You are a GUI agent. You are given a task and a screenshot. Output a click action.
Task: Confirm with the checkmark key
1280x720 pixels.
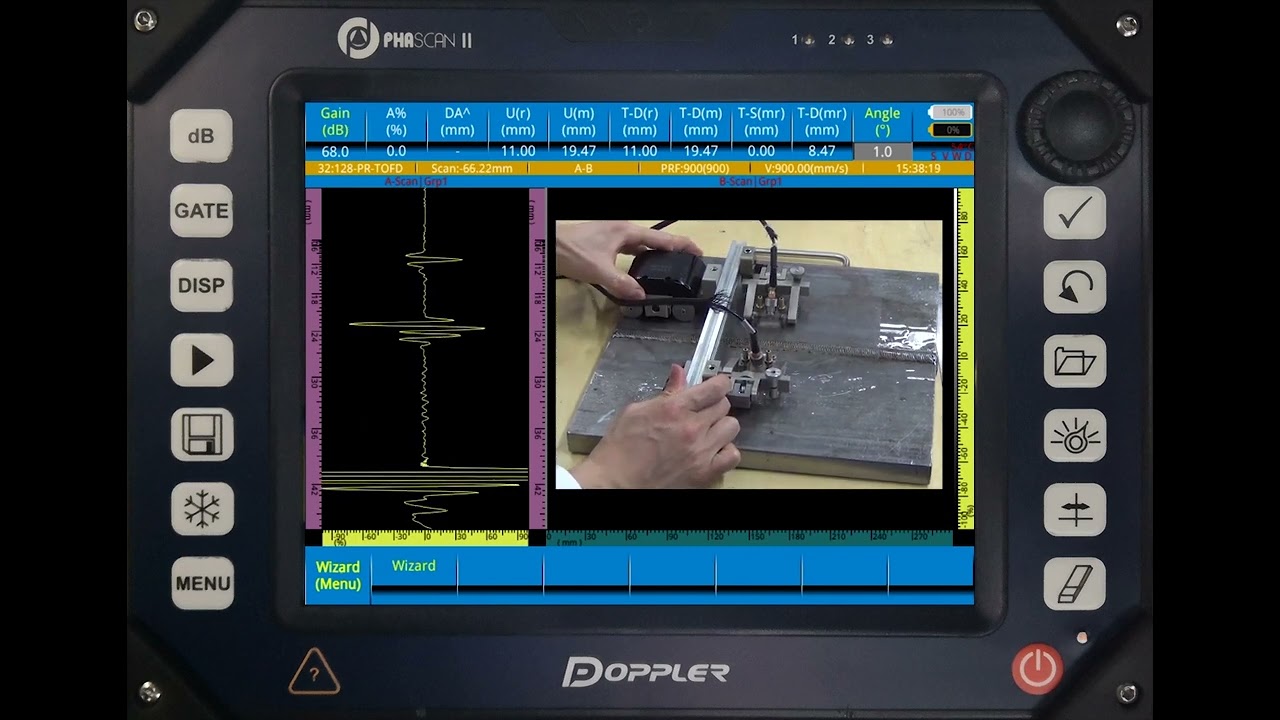point(1075,212)
